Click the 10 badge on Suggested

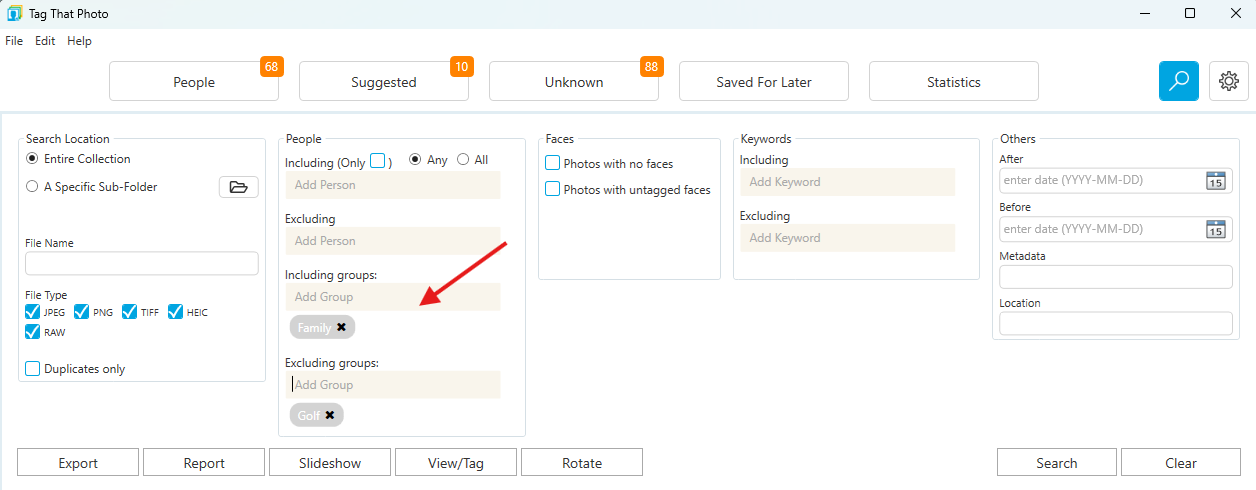coord(461,67)
